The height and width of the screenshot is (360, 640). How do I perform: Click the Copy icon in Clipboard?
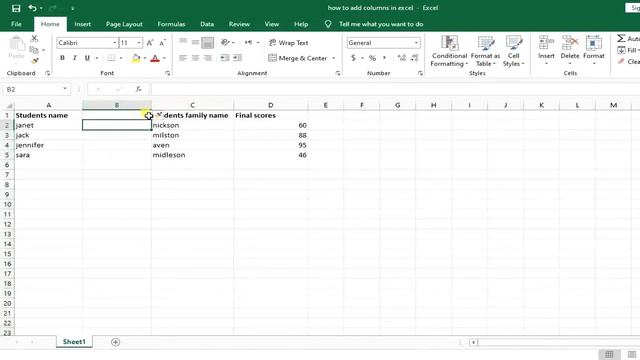(34, 50)
